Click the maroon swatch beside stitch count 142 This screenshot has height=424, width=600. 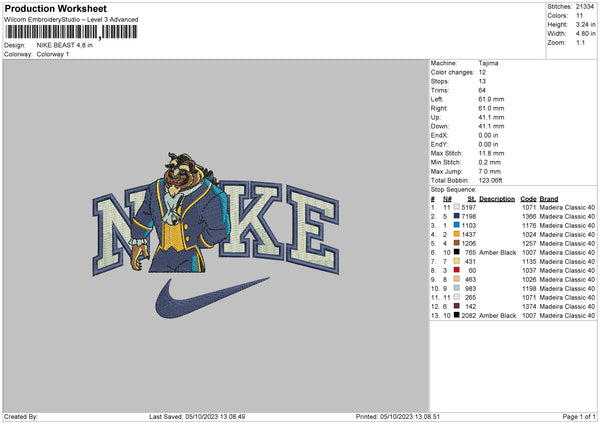(457, 306)
